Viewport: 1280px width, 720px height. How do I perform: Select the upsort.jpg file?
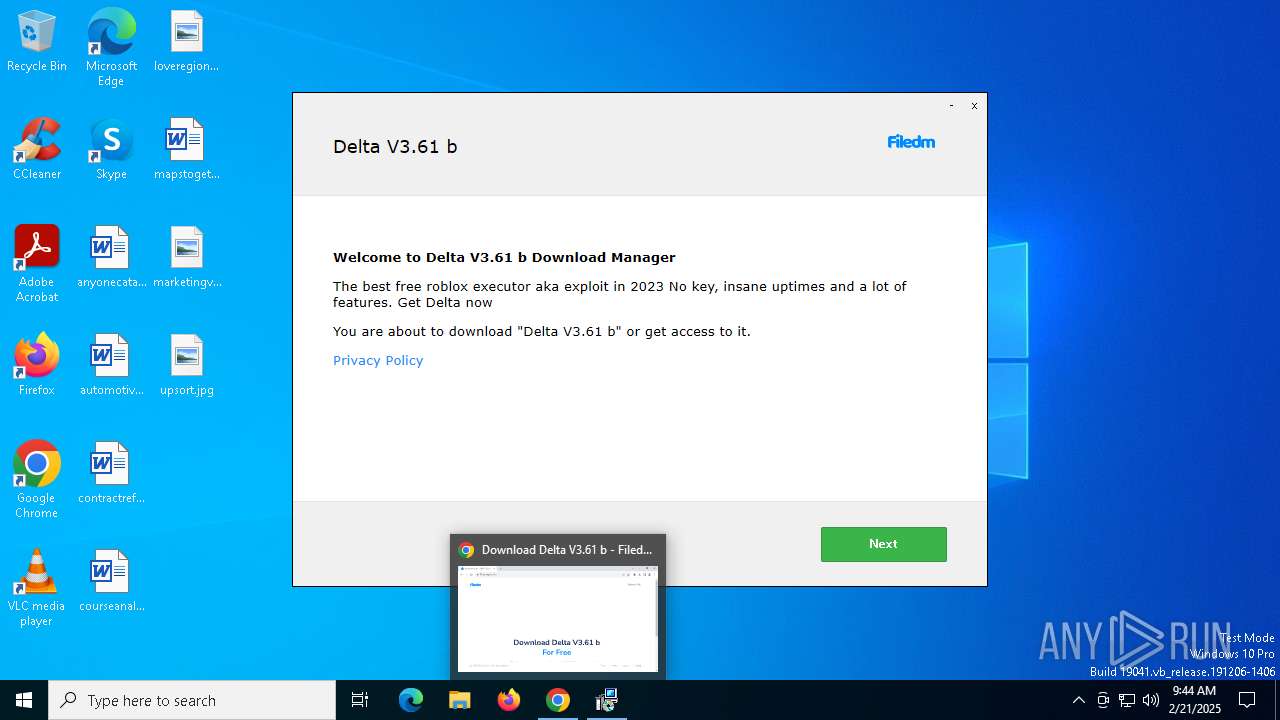(x=186, y=366)
